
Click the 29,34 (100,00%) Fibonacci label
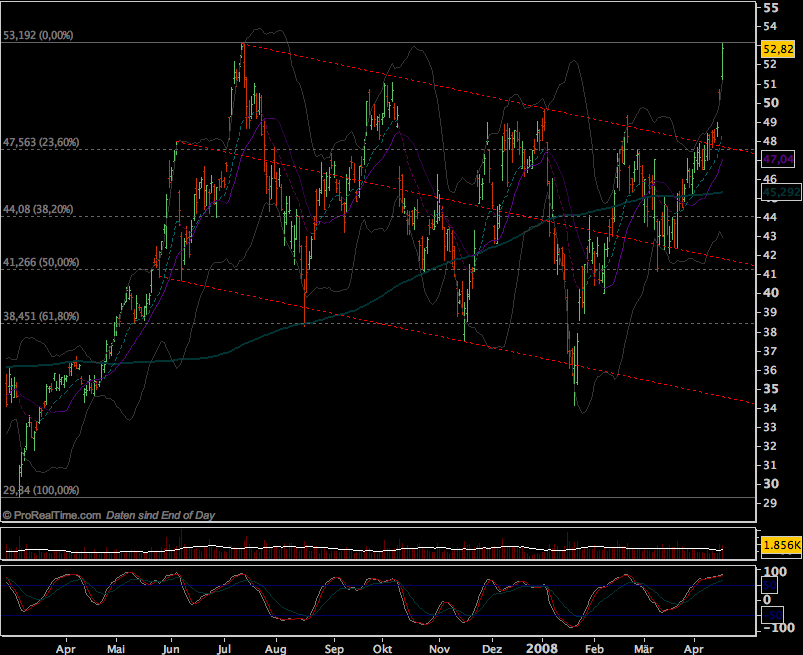[41, 491]
